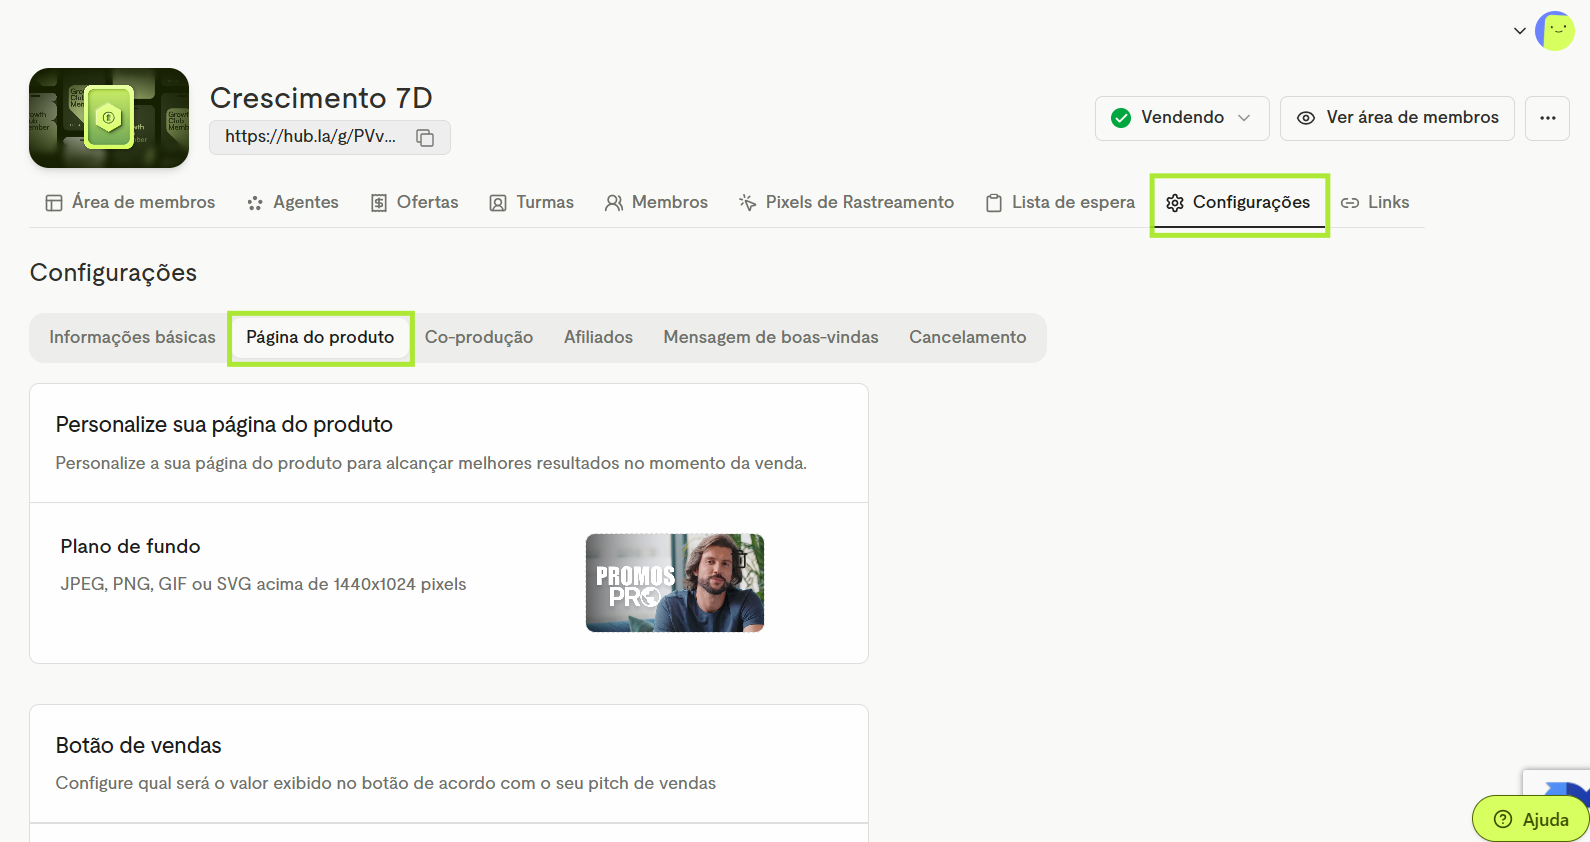This screenshot has width=1590, height=842.
Task: Go to Lista de espera tab
Action: click(1061, 202)
